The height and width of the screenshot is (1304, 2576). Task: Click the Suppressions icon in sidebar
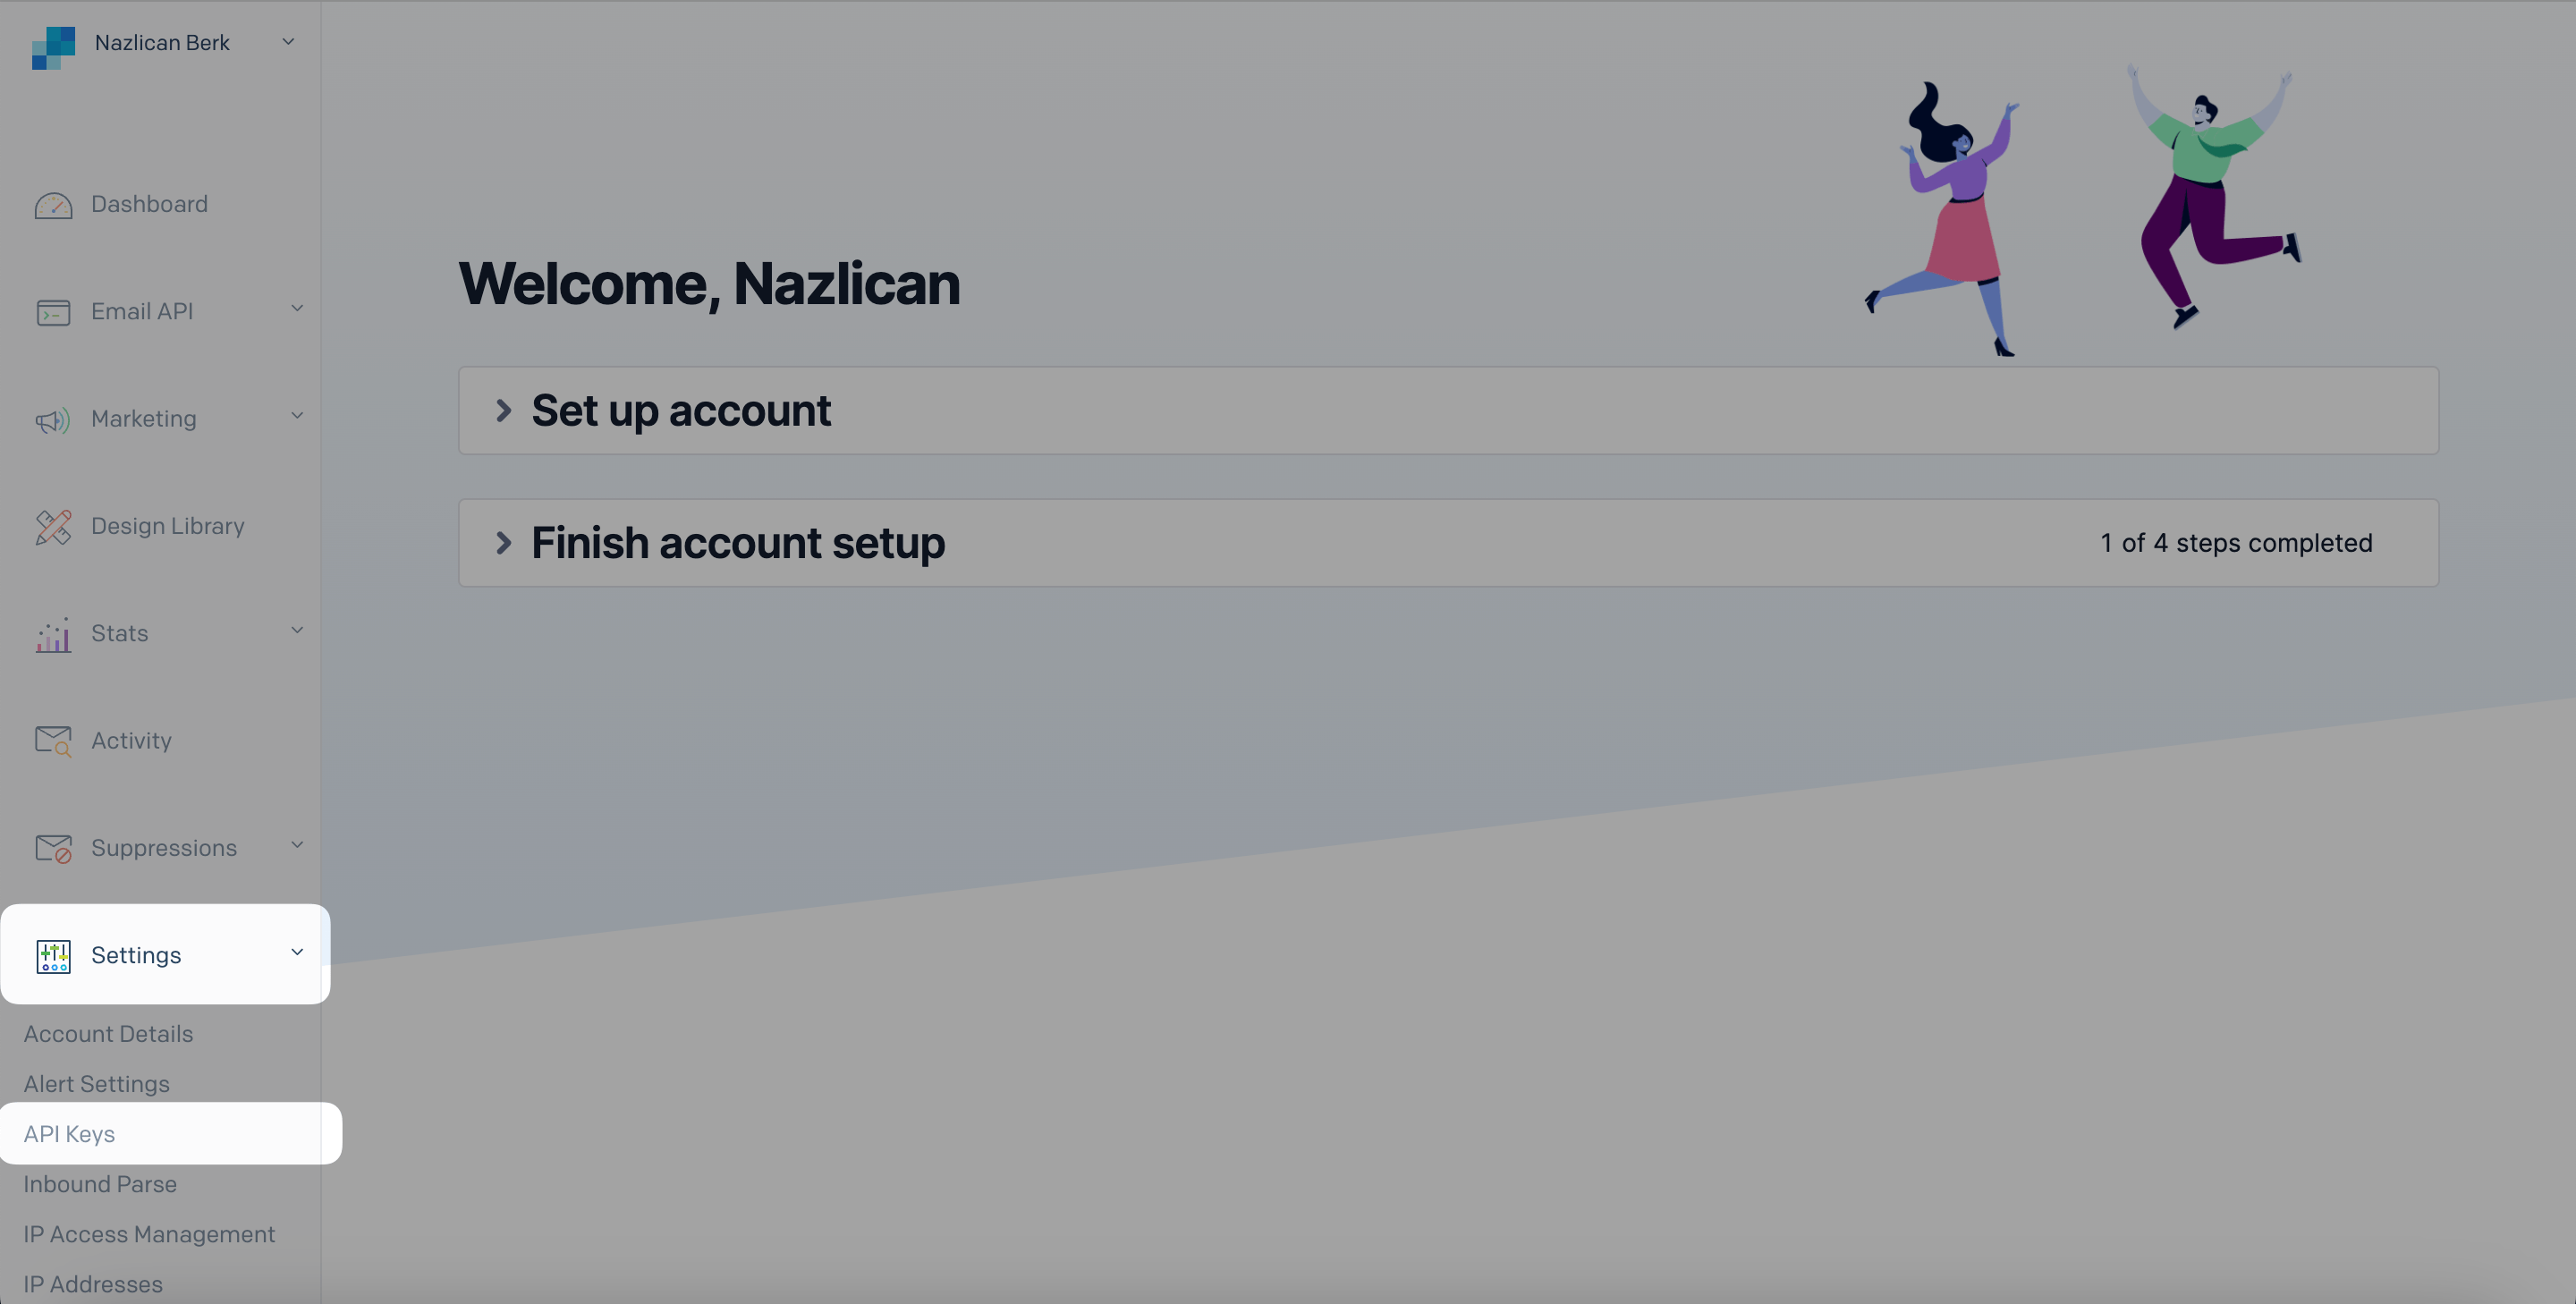coord(52,847)
